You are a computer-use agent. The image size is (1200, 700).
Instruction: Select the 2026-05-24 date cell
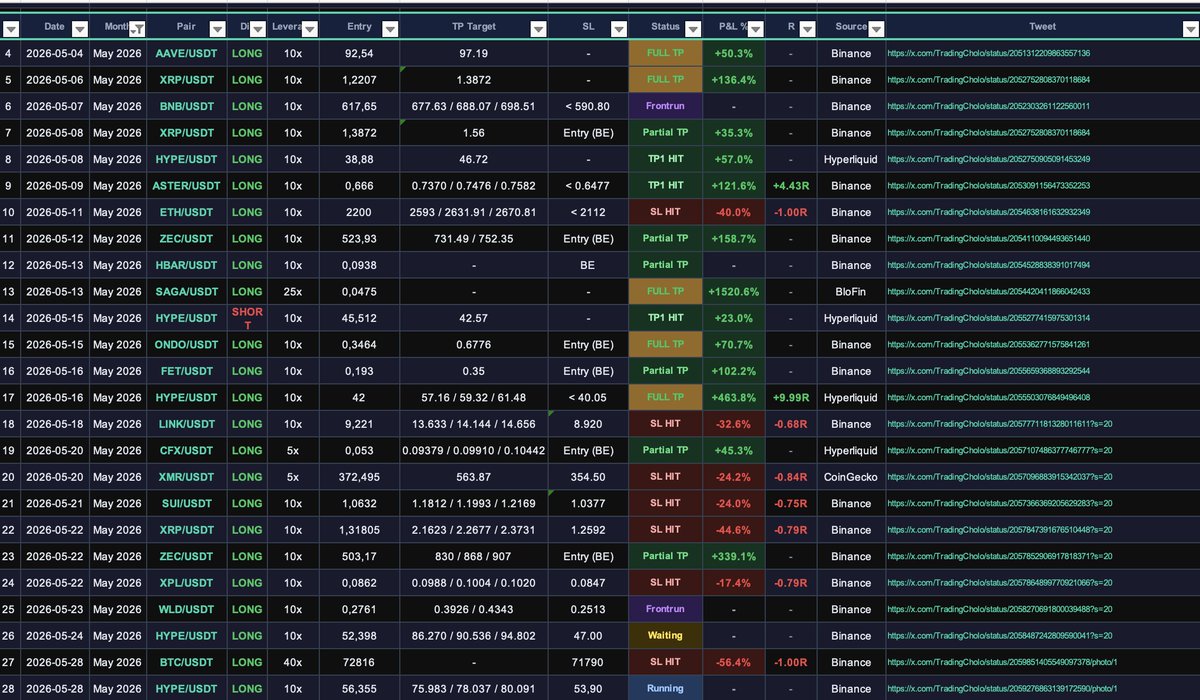click(54, 636)
